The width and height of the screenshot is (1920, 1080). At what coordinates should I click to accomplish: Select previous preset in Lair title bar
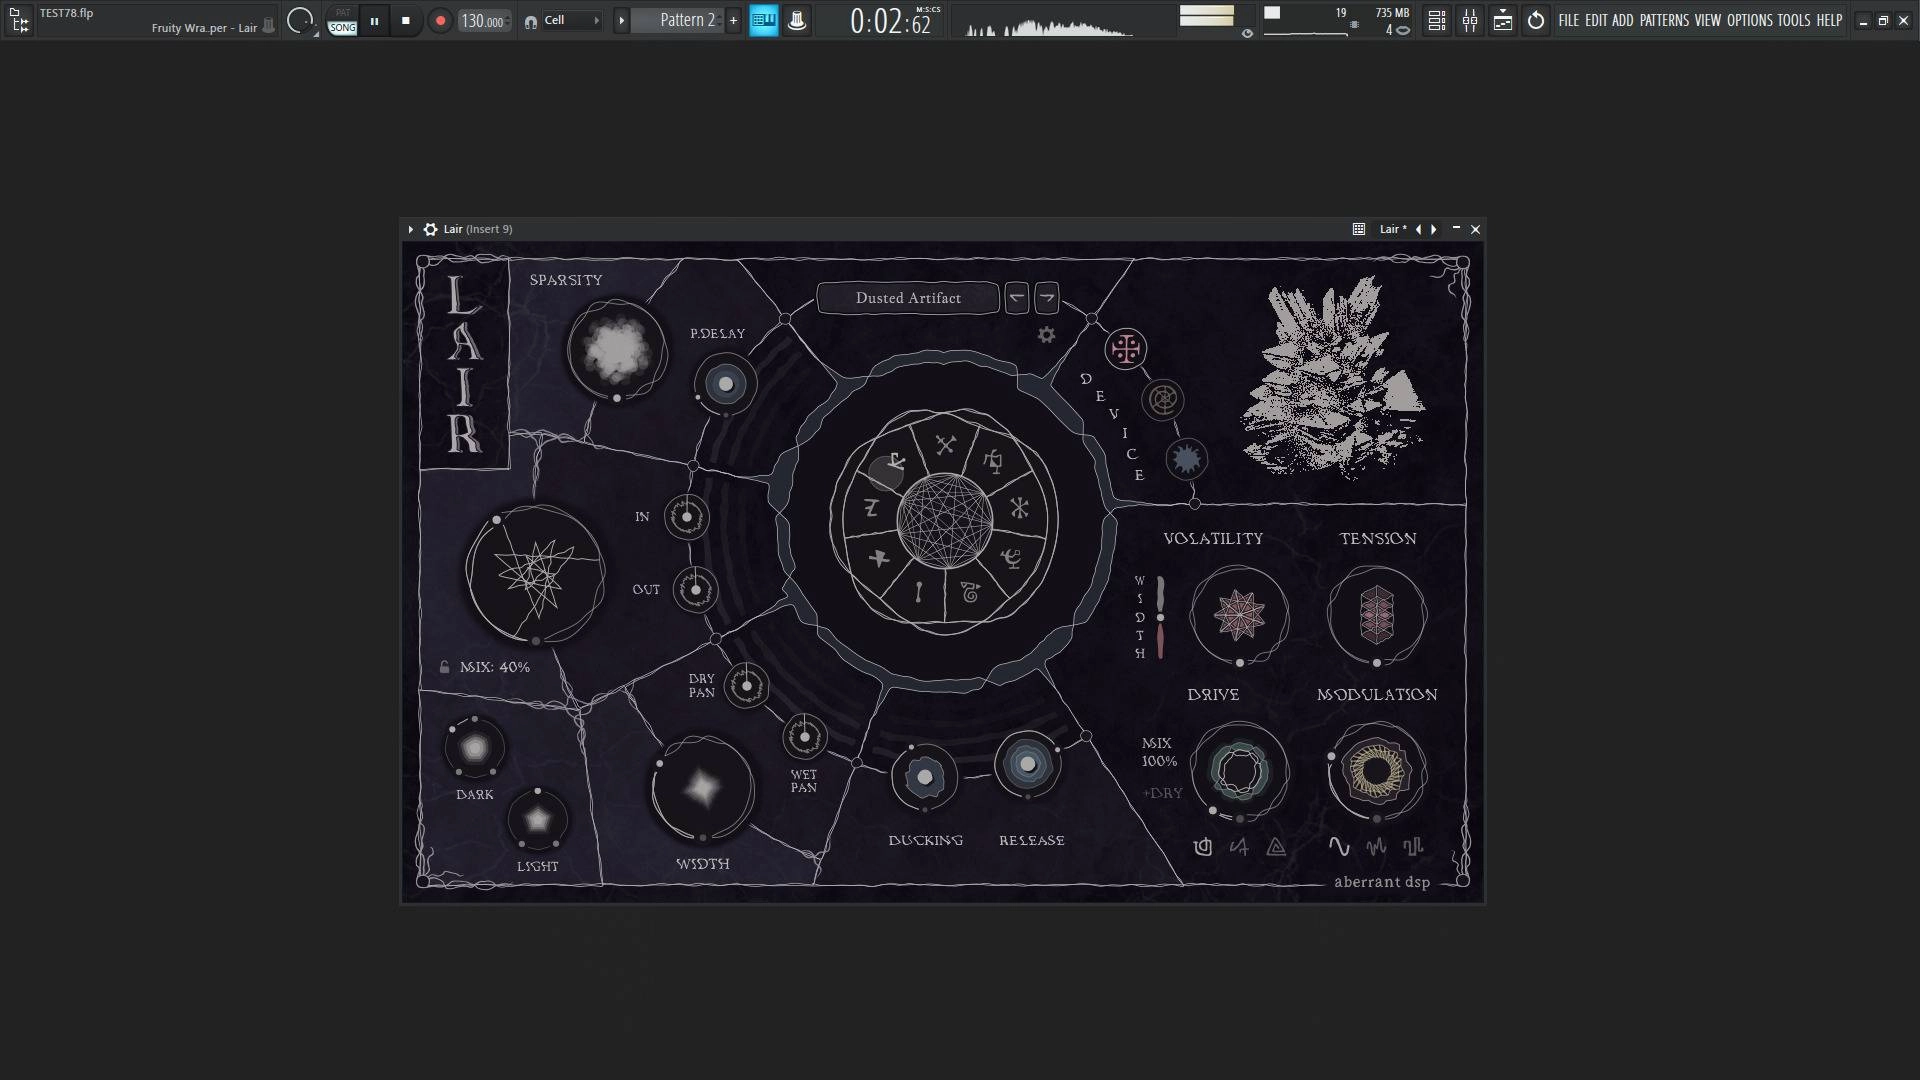tap(1418, 229)
